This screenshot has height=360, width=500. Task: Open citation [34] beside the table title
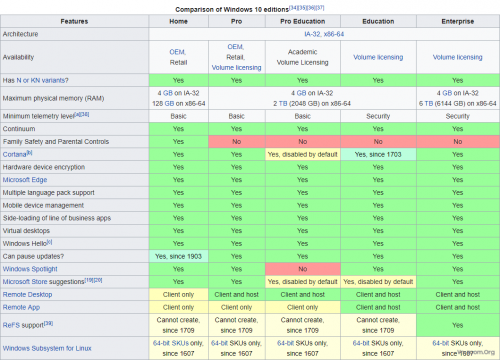click(293, 7)
